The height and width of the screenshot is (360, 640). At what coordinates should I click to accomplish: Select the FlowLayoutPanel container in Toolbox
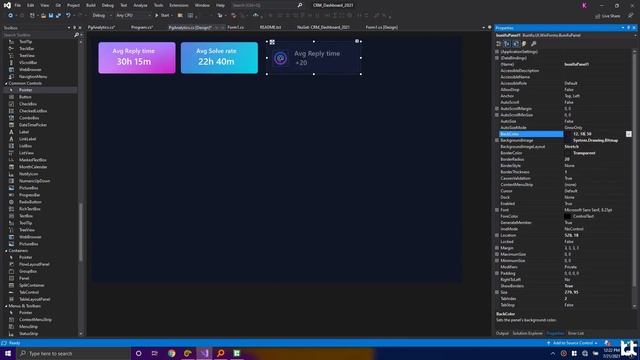[34, 264]
